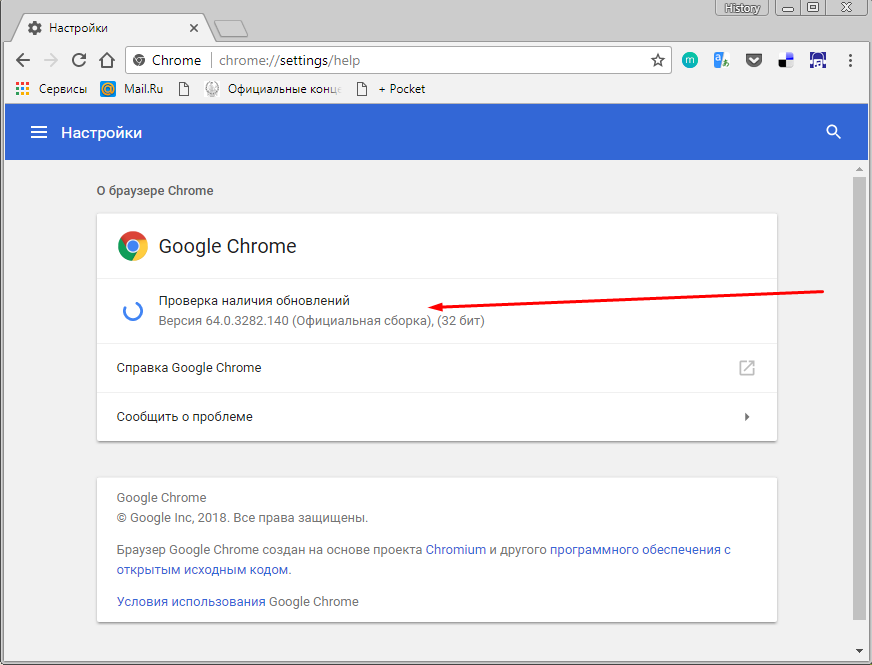
Task: Bookmark this page with star icon
Action: [x=657, y=60]
